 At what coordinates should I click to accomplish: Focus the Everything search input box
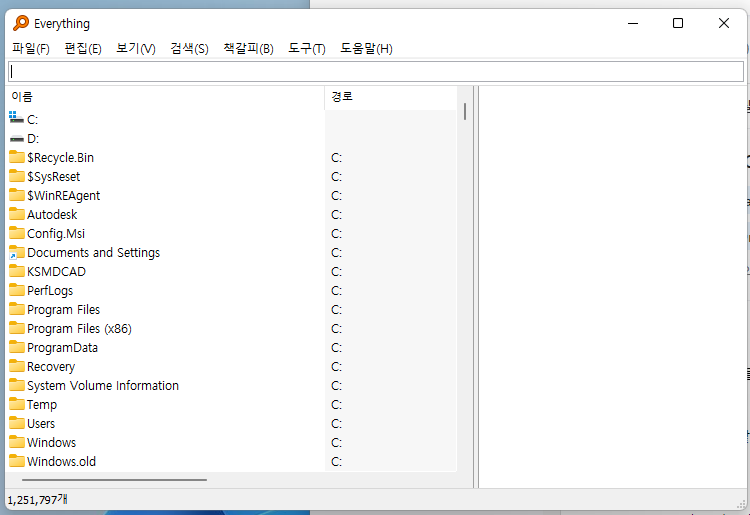[376, 71]
